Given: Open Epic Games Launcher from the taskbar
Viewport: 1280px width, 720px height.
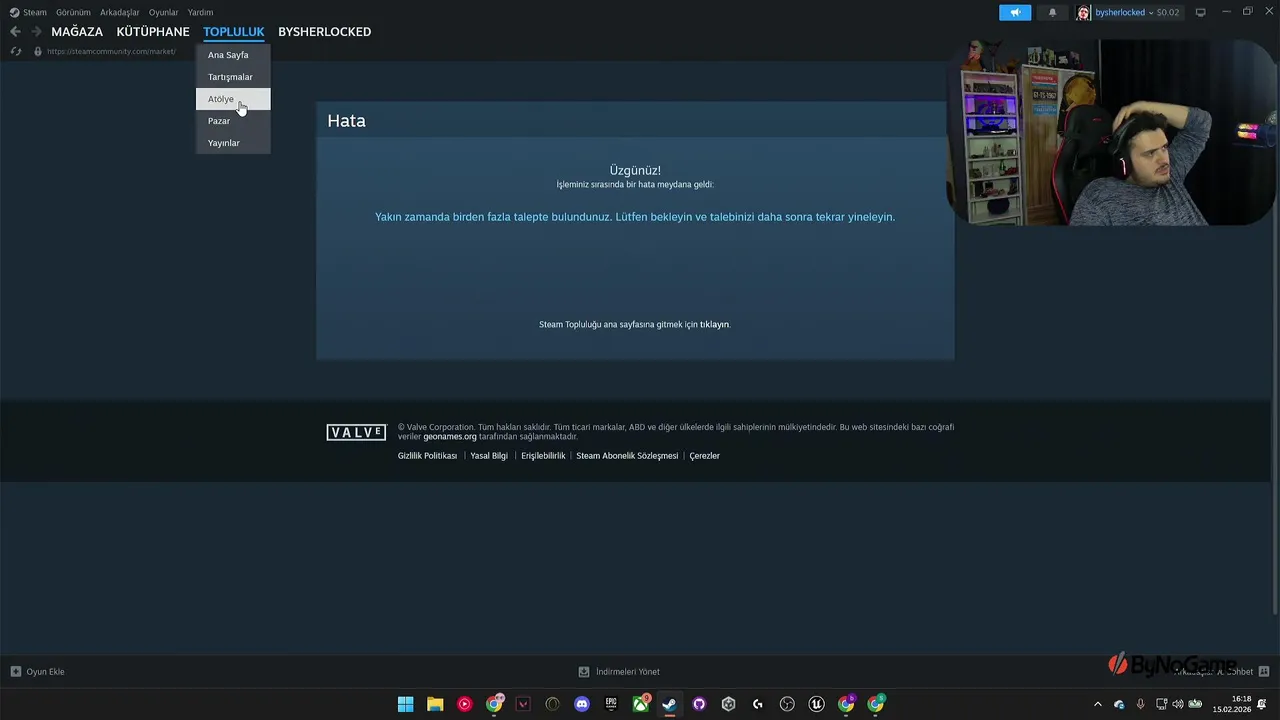Looking at the screenshot, I should (611, 704).
